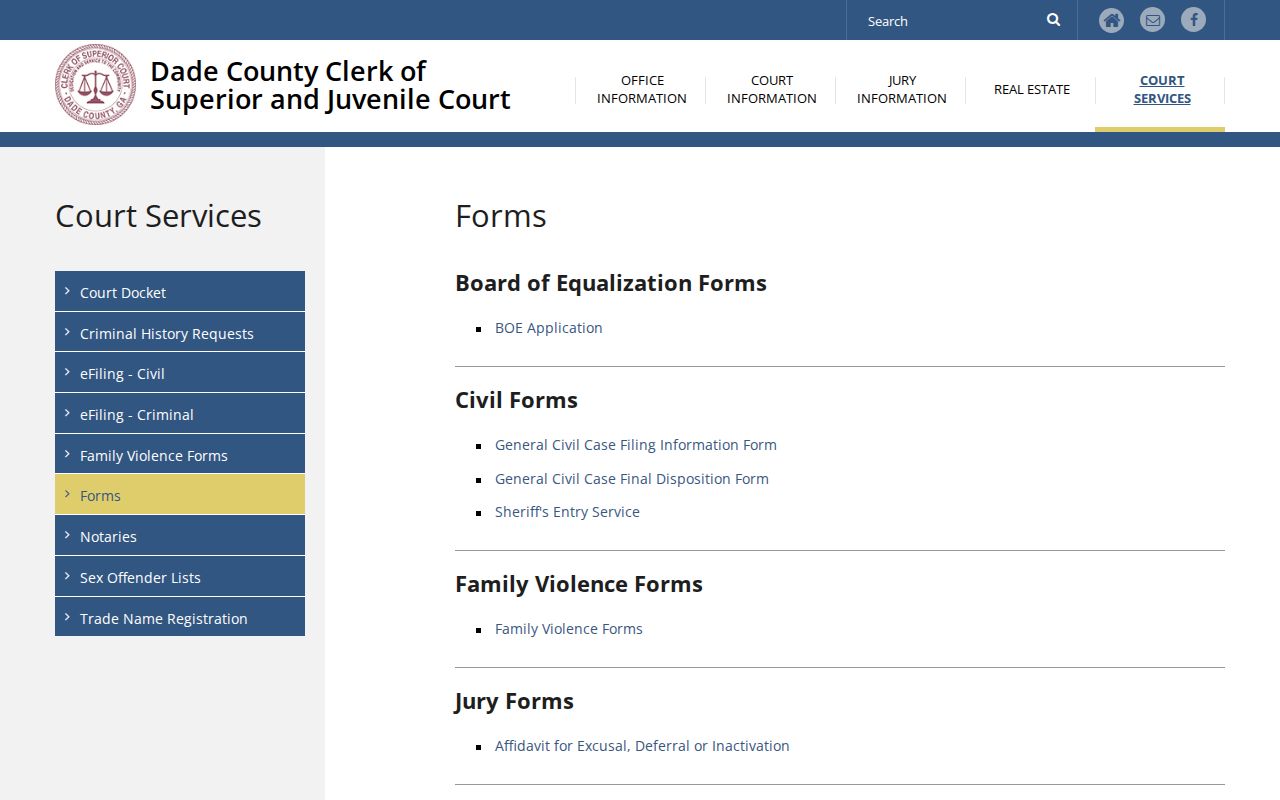1280x800 pixels.
Task: Open Sex Offender Lists sidebar item
Action: point(180,577)
